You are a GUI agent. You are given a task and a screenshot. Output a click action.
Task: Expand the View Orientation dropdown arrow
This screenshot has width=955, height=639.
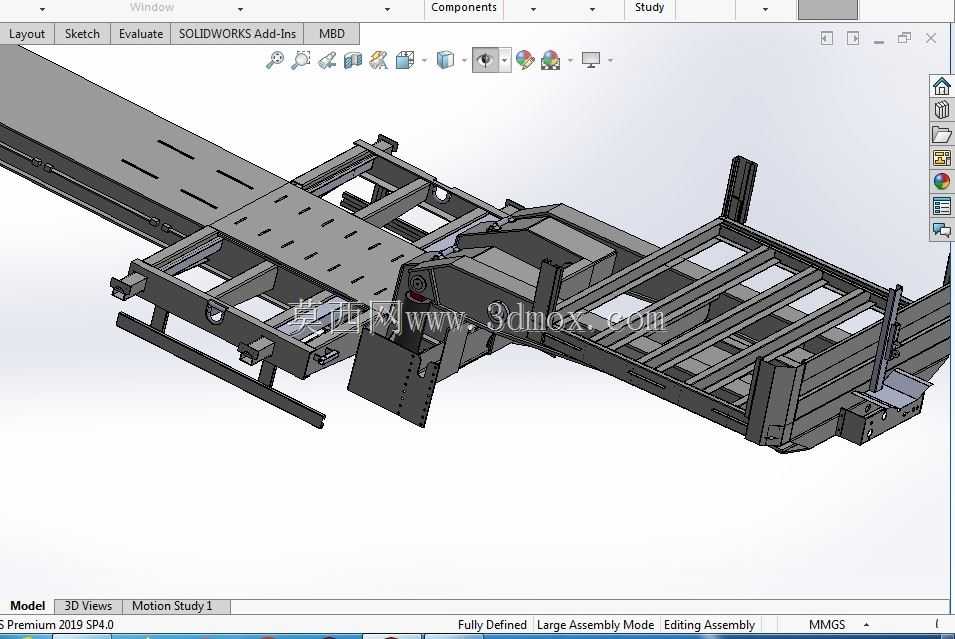[425, 60]
